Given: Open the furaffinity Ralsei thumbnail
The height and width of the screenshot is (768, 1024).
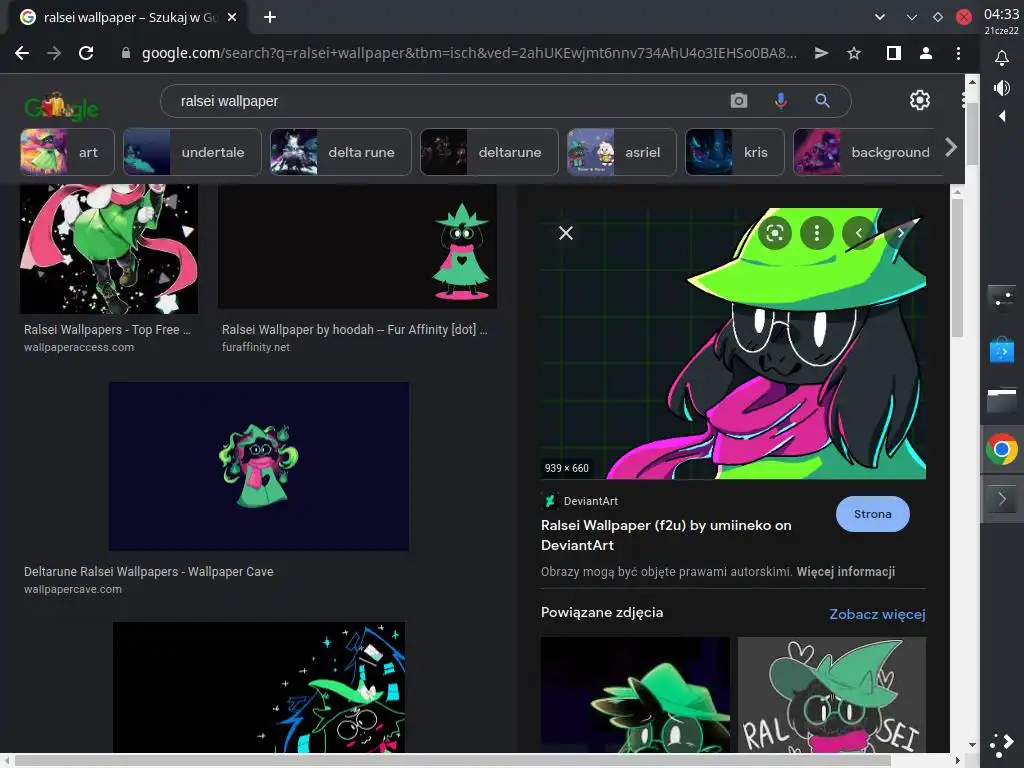Looking at the screenshot, I should 357,246.
